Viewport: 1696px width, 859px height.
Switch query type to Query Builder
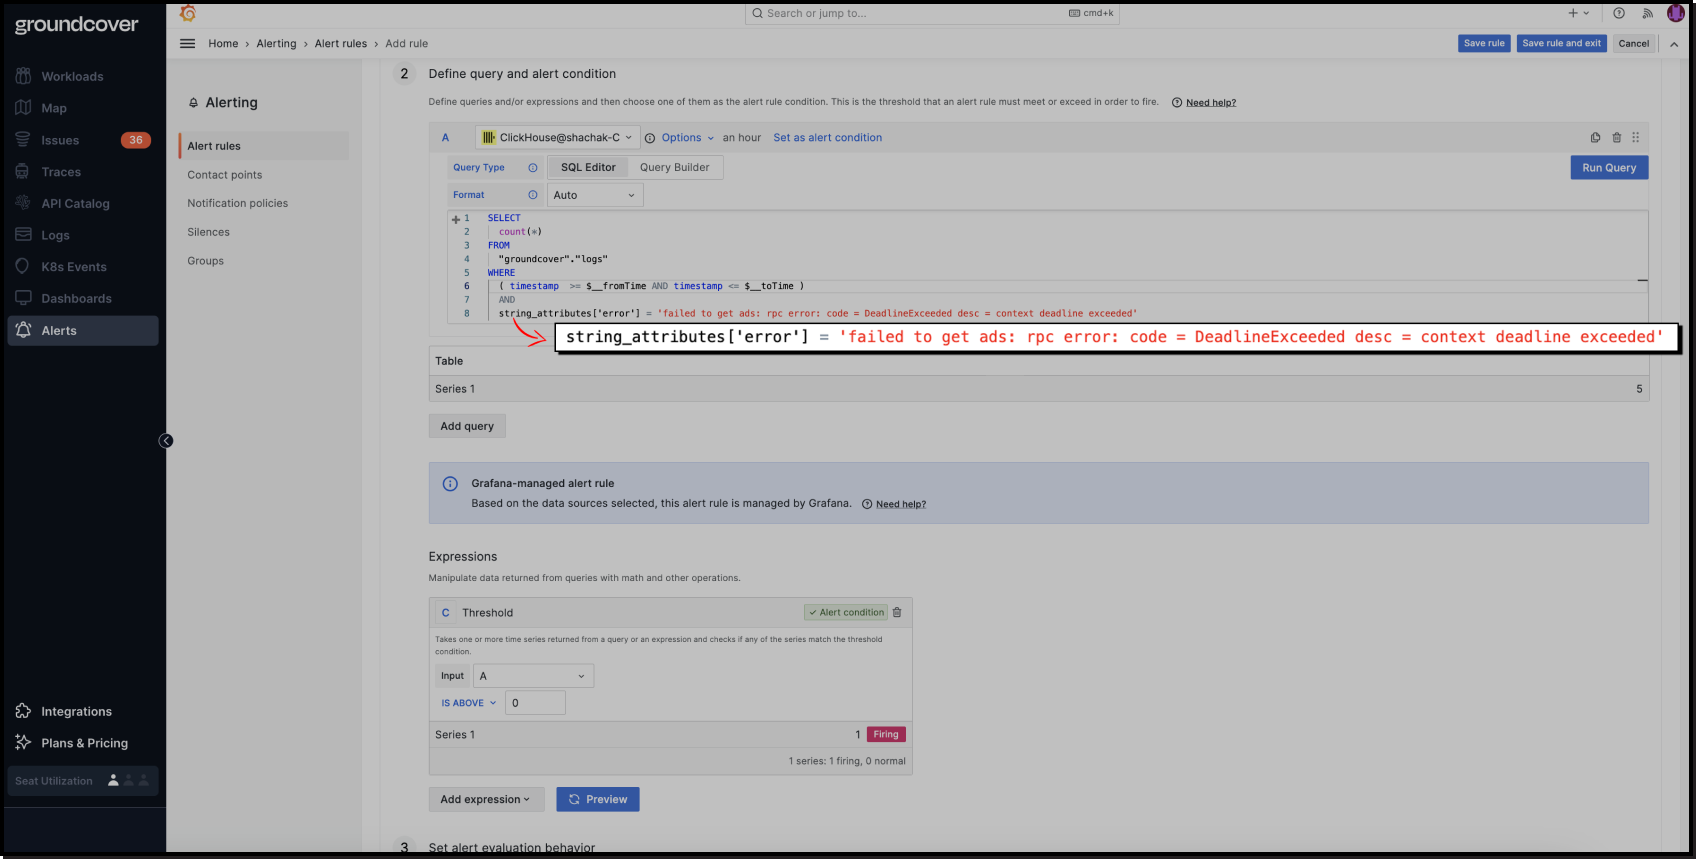click(674, 168)
